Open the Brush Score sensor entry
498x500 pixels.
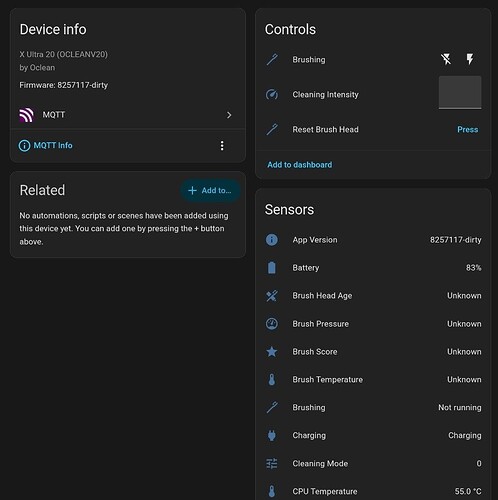[x=373, y=352]
